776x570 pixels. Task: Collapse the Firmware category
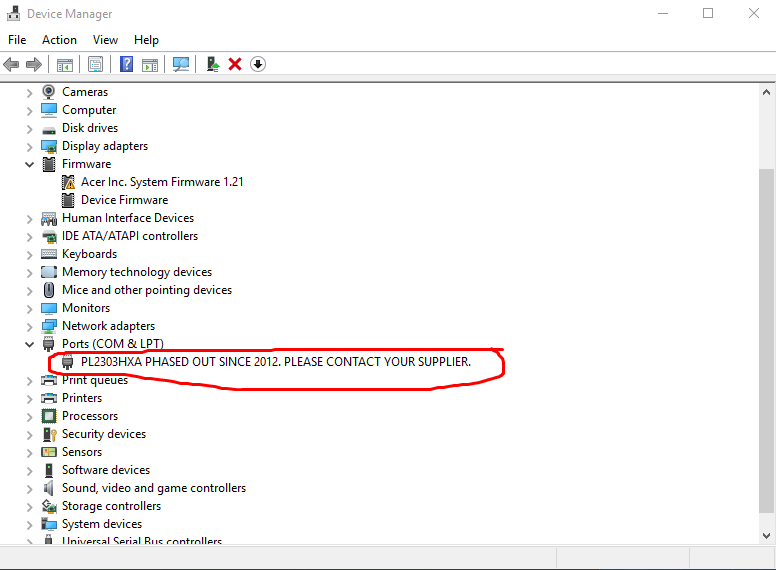pyautogui.click(x=29, y=164)
